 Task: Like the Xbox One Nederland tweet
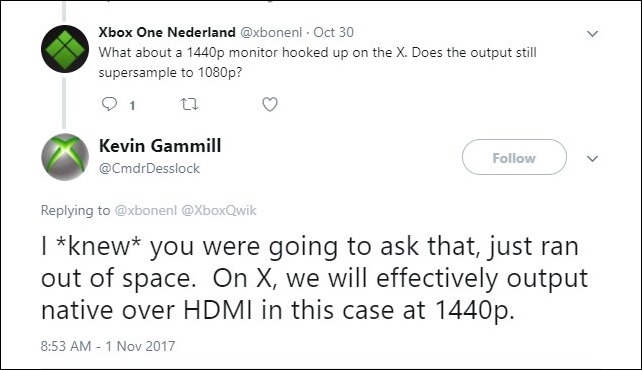pos(270,104)
